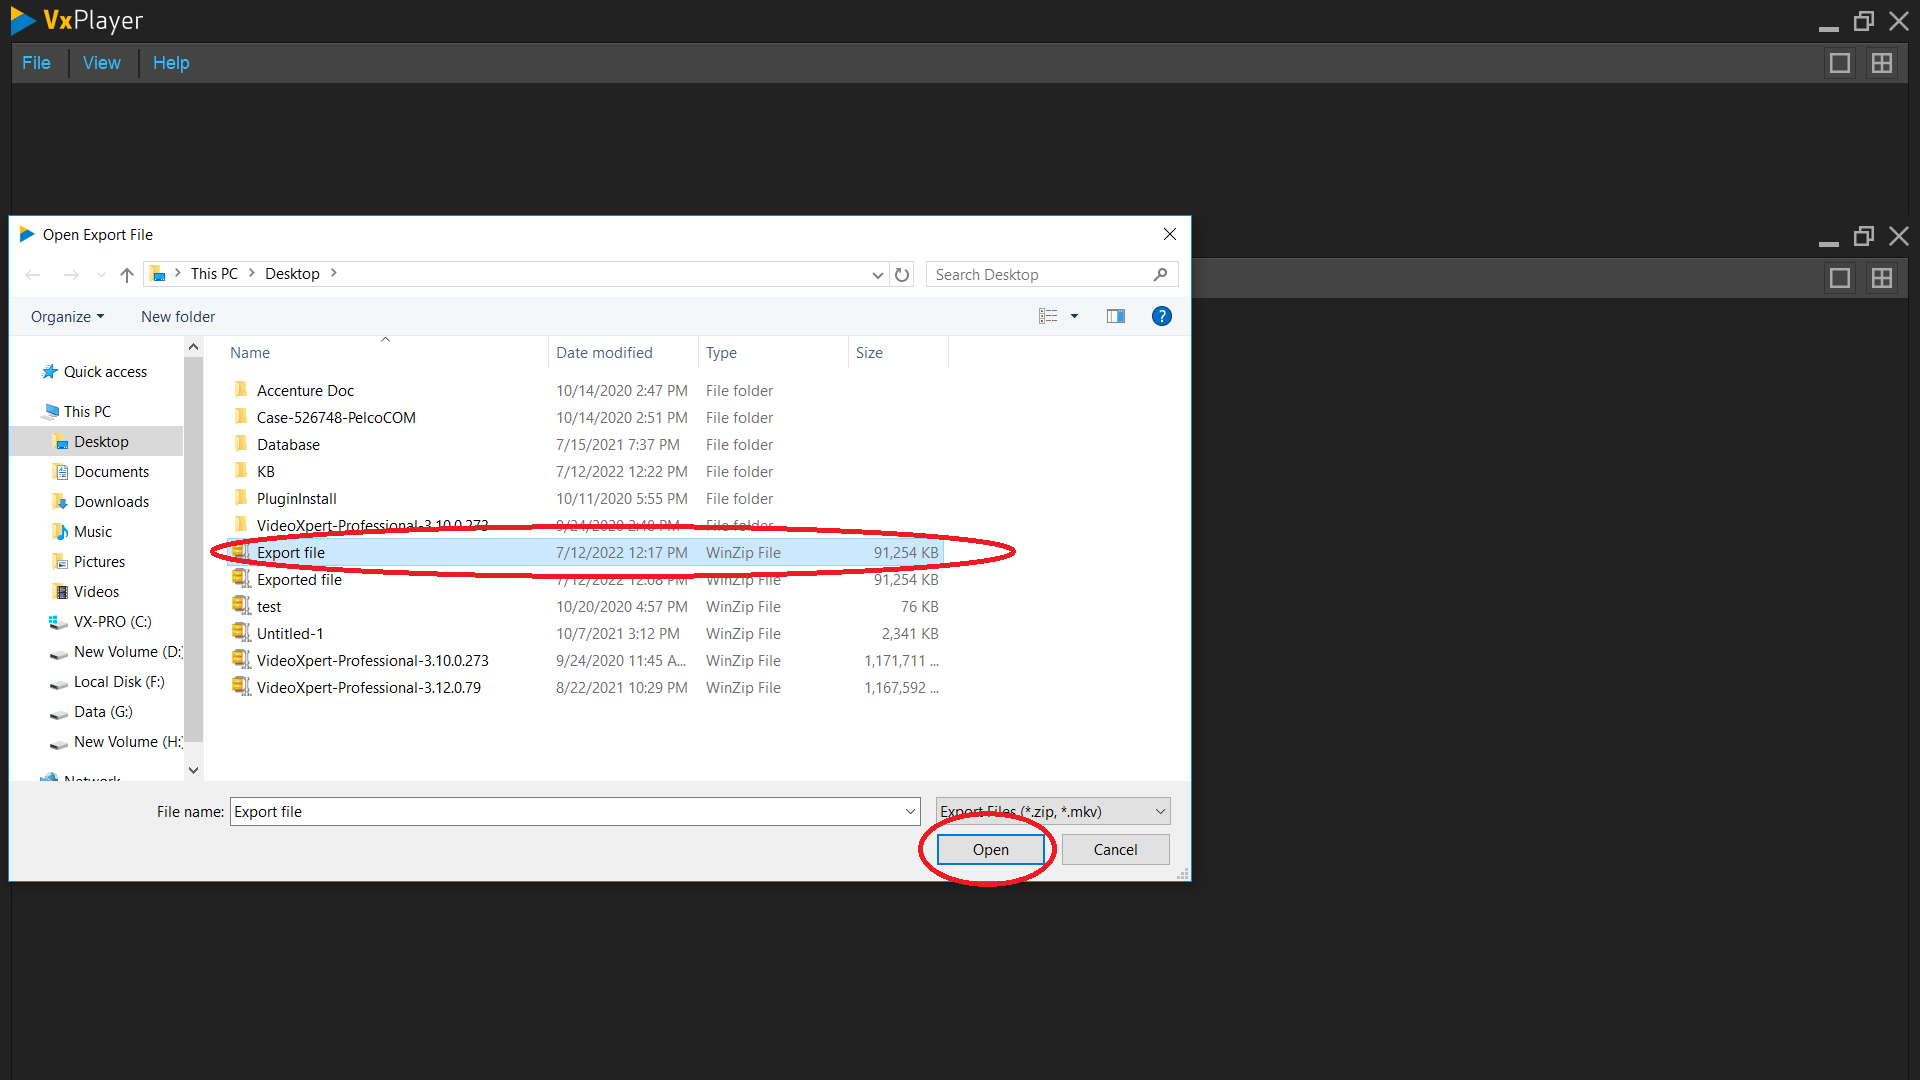Screen dimensions: 1920x1080
Task: Click the New folder button
Action: (177, 316)
